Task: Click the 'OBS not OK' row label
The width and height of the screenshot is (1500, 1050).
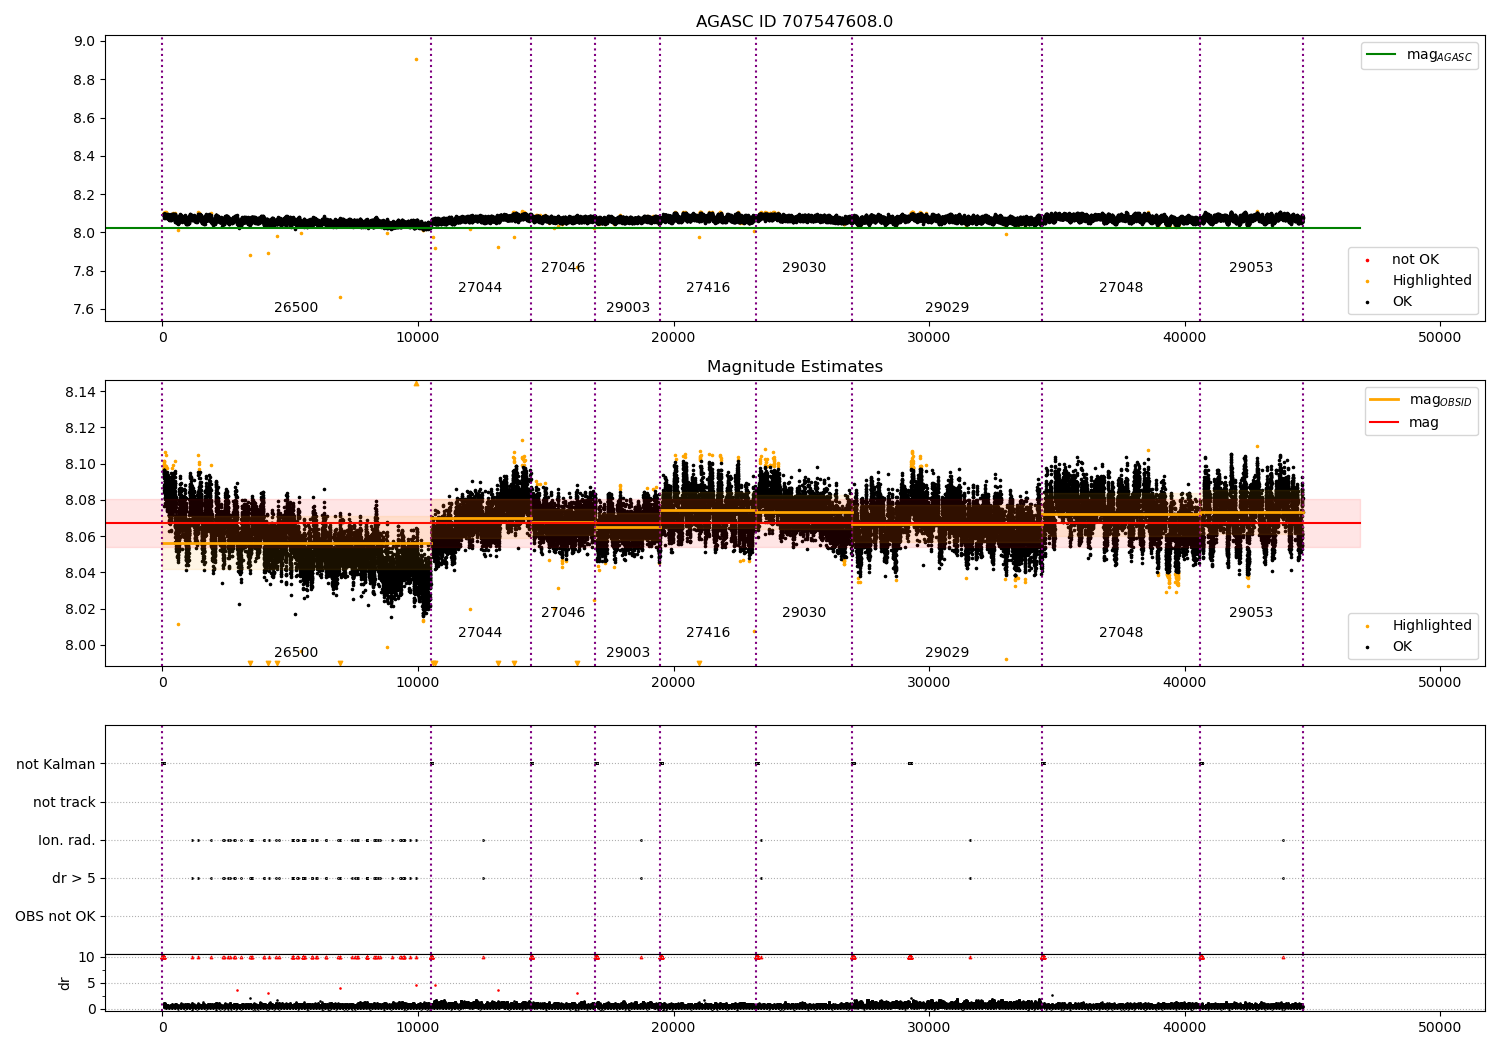Action: tap(56, 917)
